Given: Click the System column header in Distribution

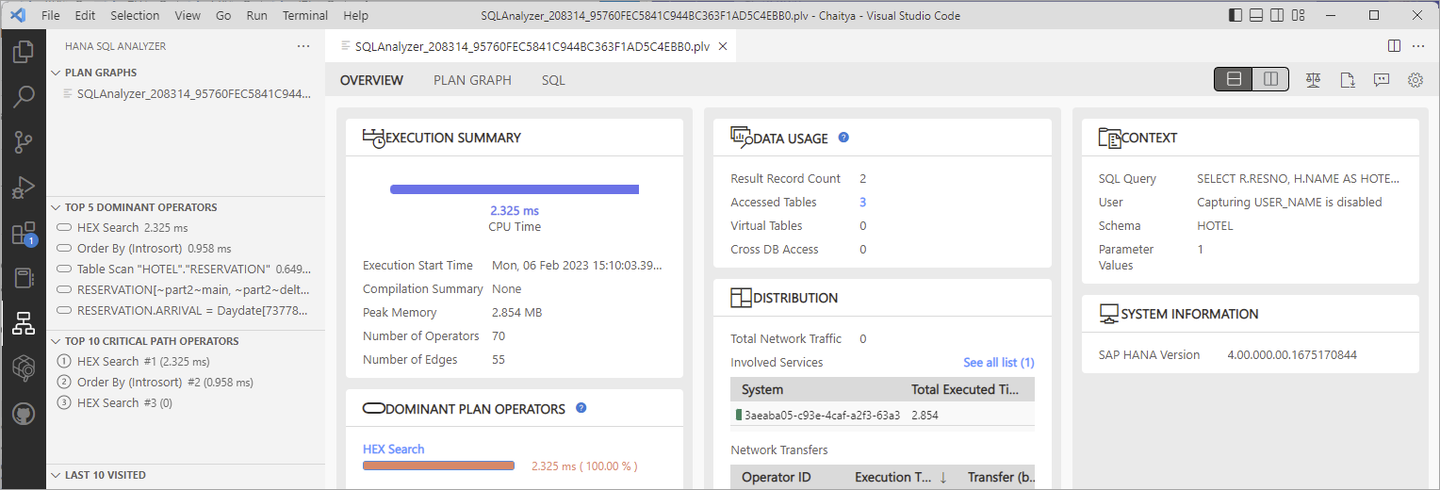Looking at the screenshot, I should 763,389.
